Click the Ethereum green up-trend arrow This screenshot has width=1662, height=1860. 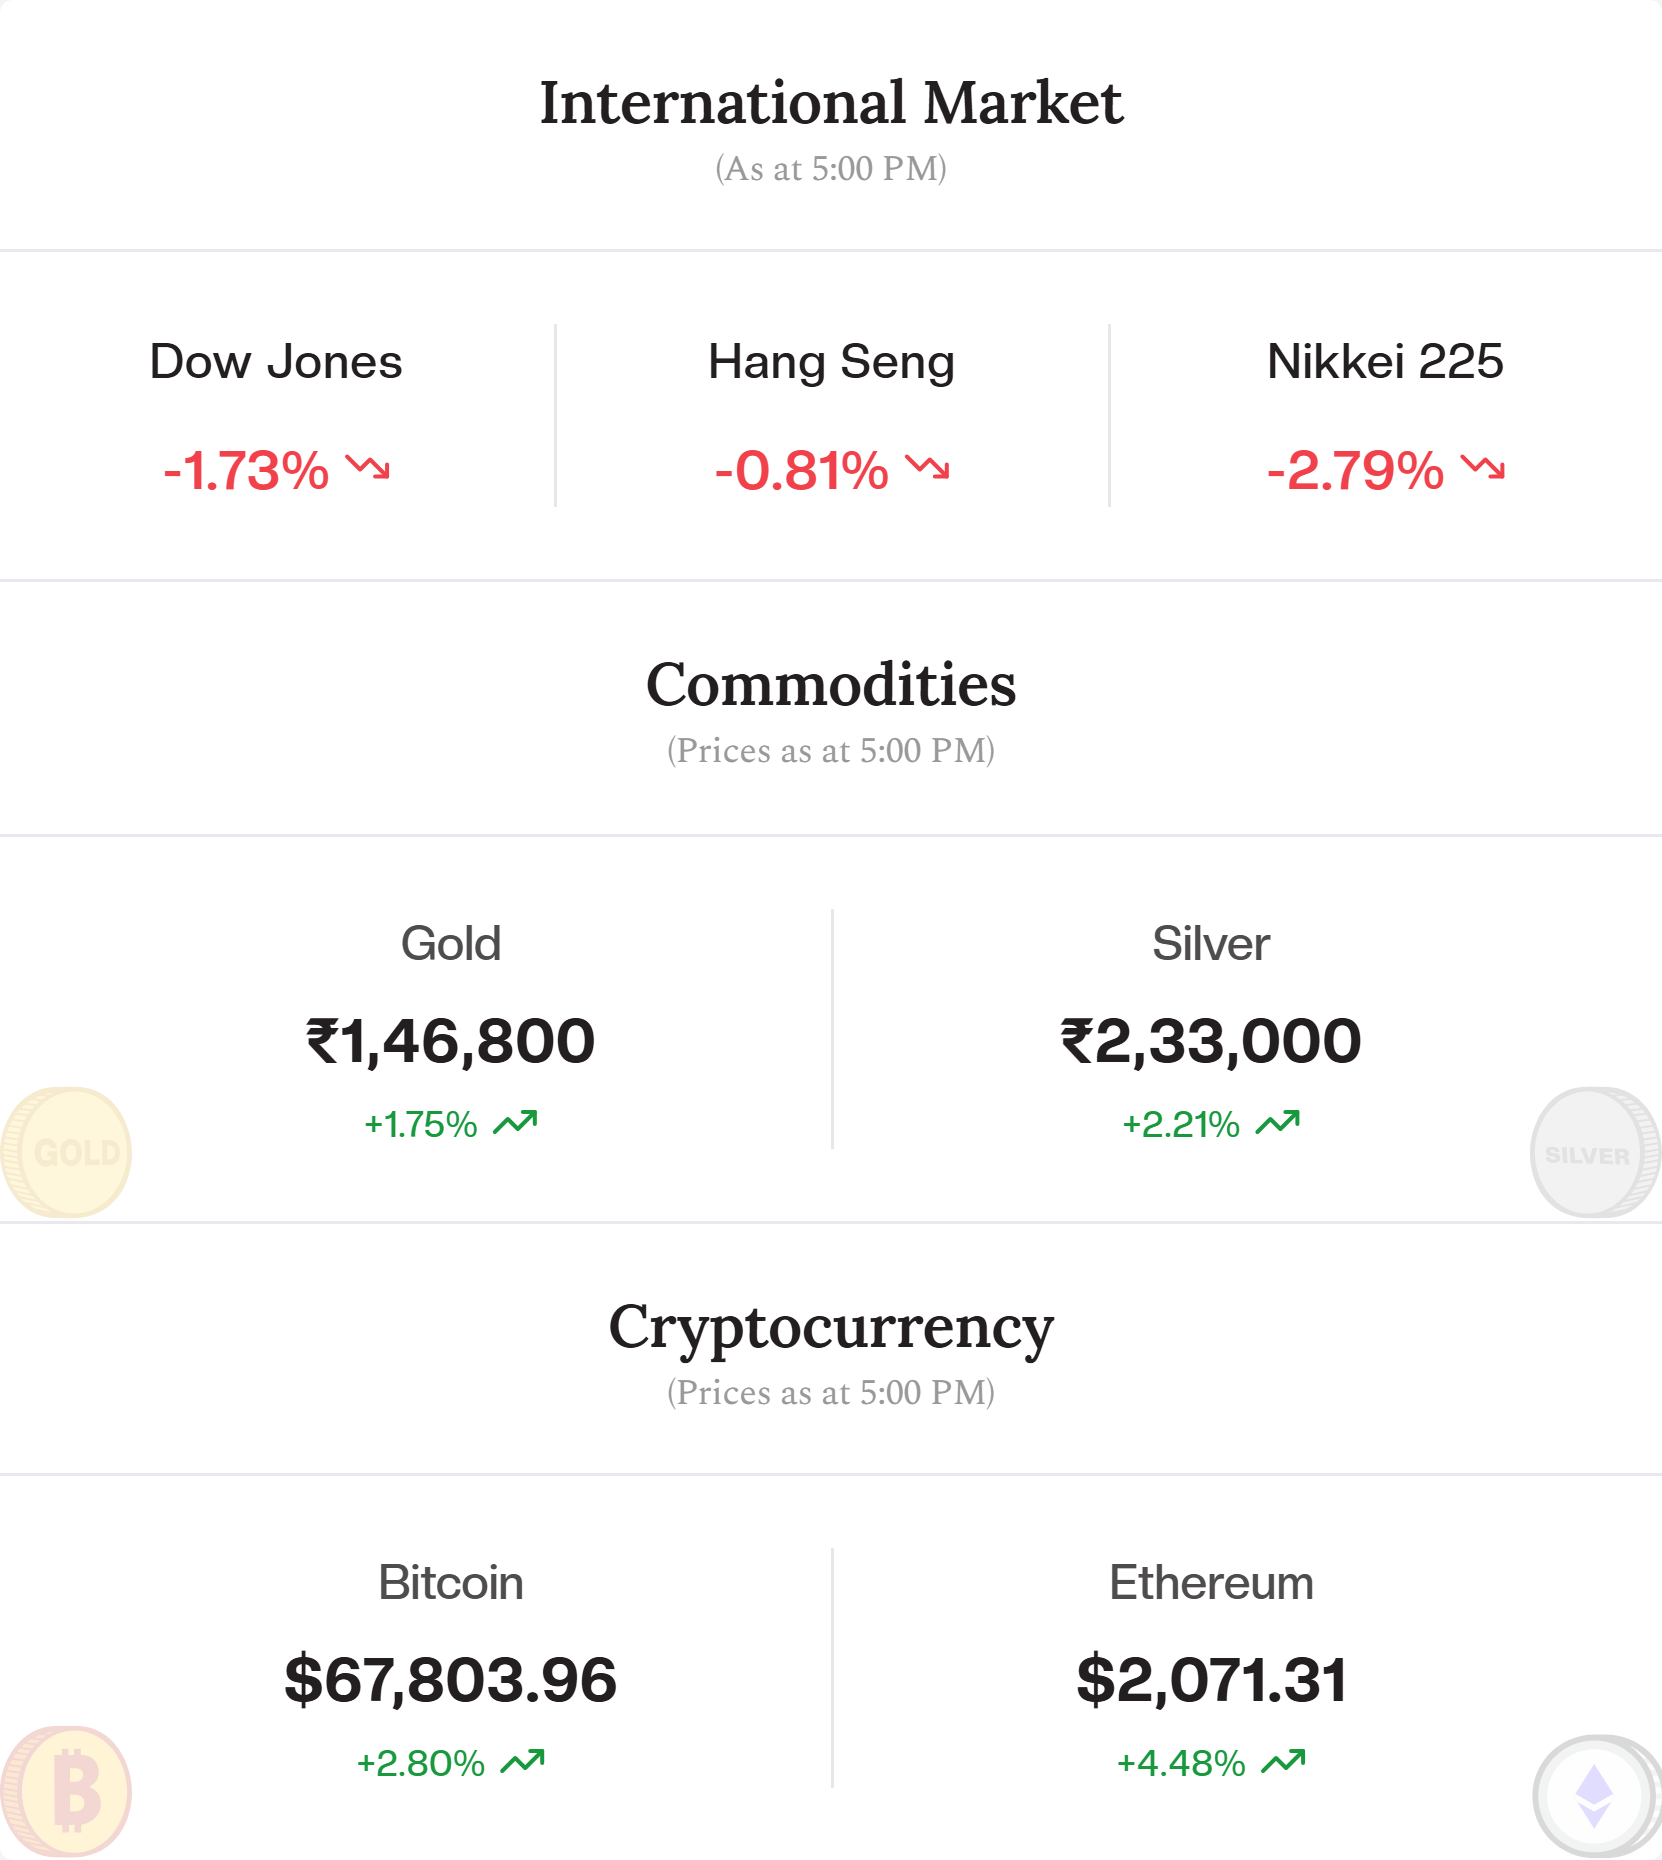(1284, 1761)
